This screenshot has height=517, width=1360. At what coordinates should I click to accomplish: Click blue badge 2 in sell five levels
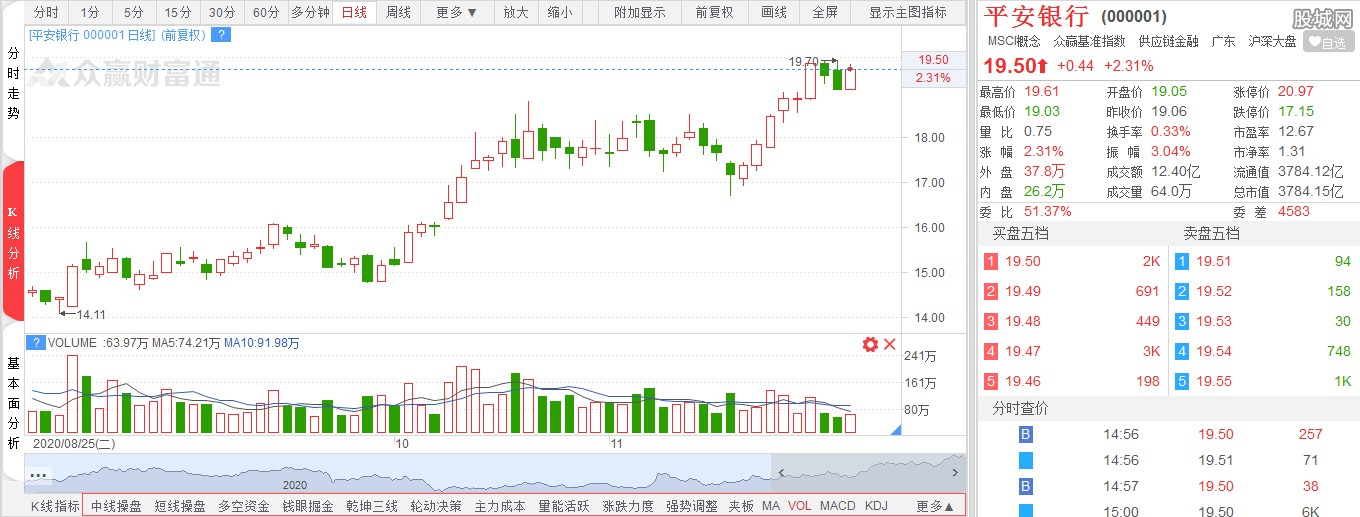tap(1182, 292)
